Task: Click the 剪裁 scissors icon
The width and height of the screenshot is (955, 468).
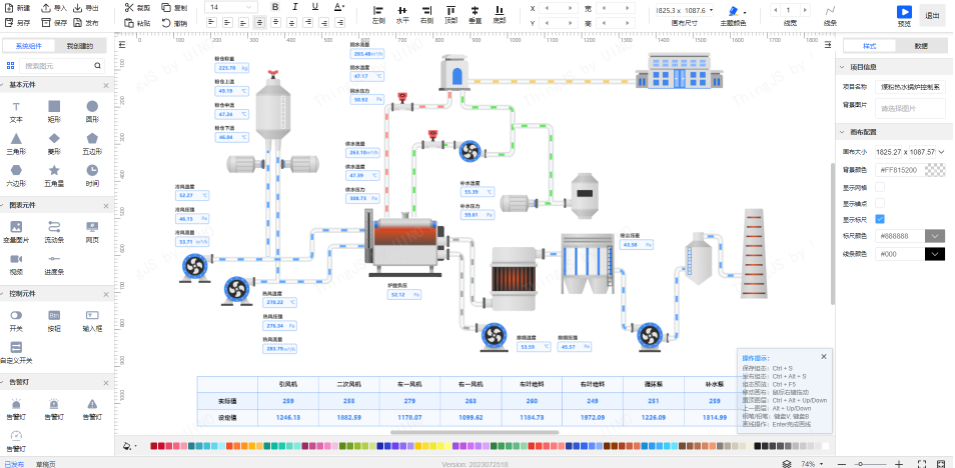Action: [130, 7]
